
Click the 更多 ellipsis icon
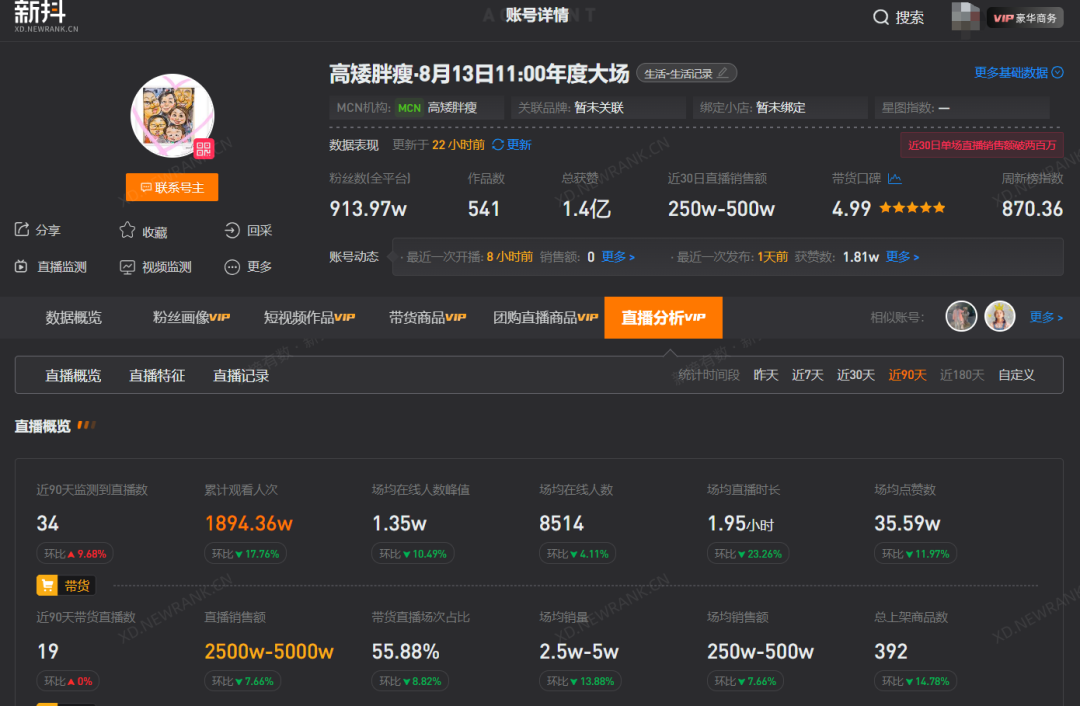[232, 267]
